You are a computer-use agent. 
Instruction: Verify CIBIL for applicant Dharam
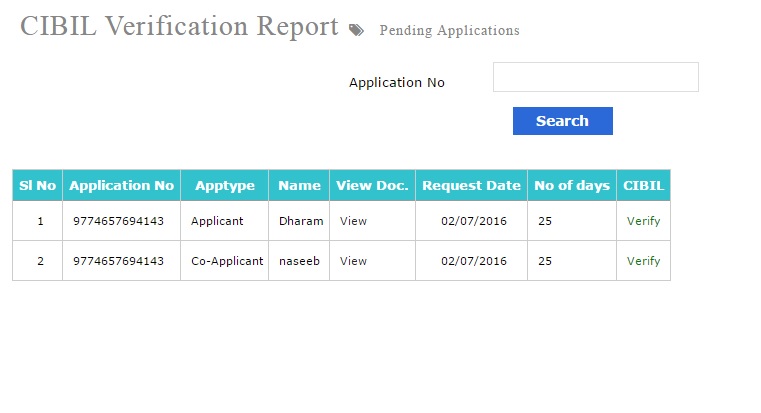pyautogui.click(x=643, y=221)
